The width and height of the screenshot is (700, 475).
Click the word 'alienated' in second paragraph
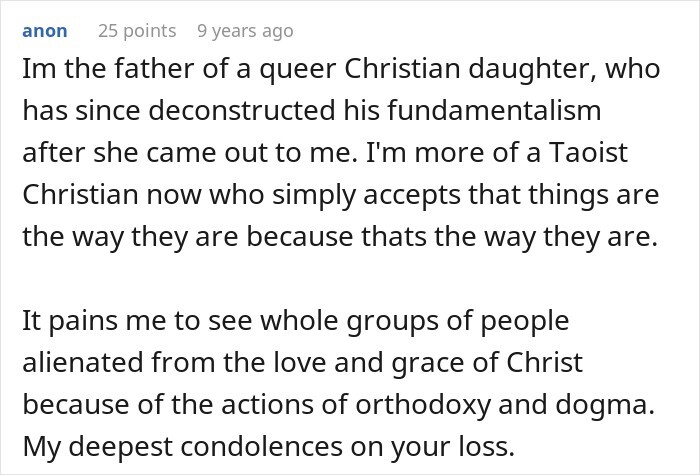83,362
